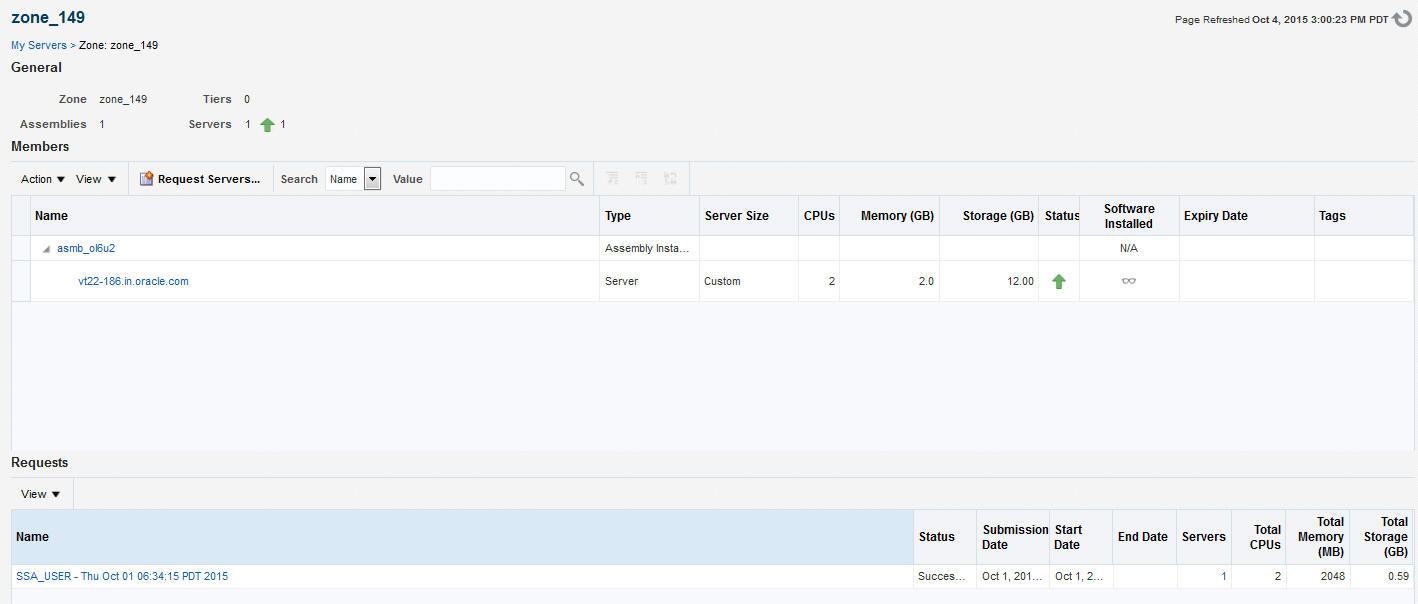The height and width of the screenshot is (604, 1418).
Task: Go to My Servers breadcrumb link
Action: (x=39, y=45)
